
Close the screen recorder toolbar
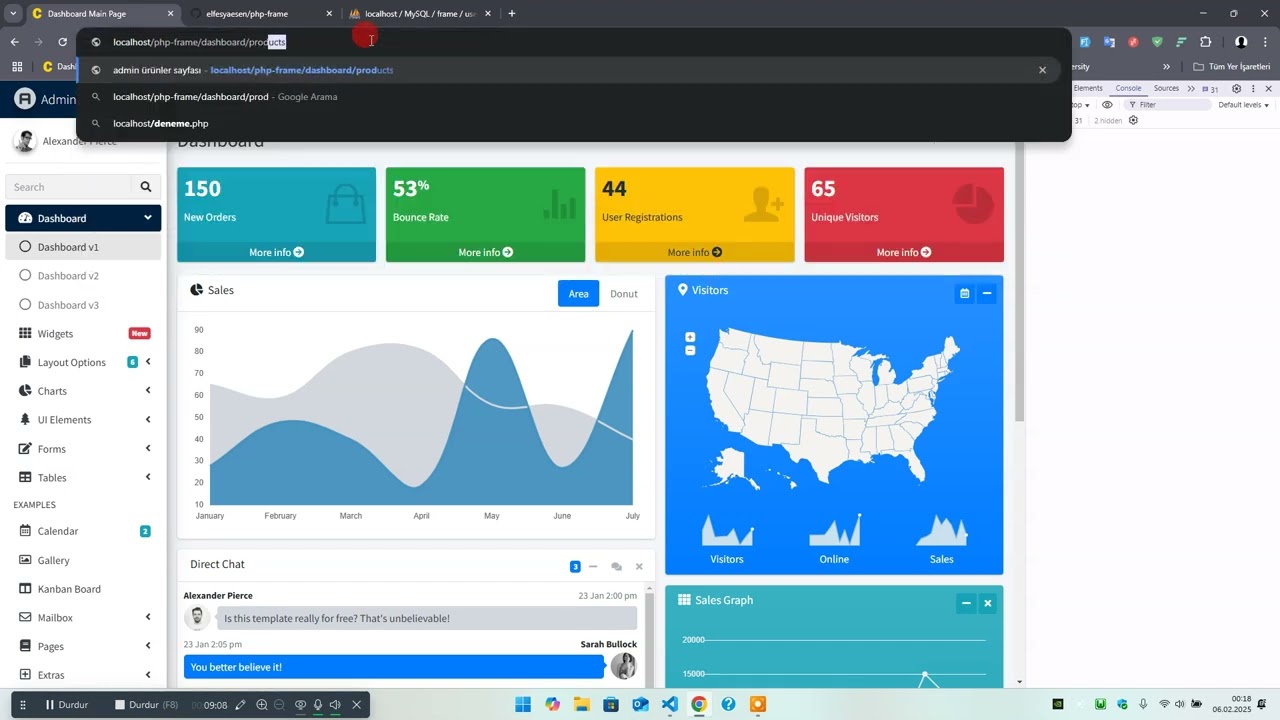pos(356,705)
